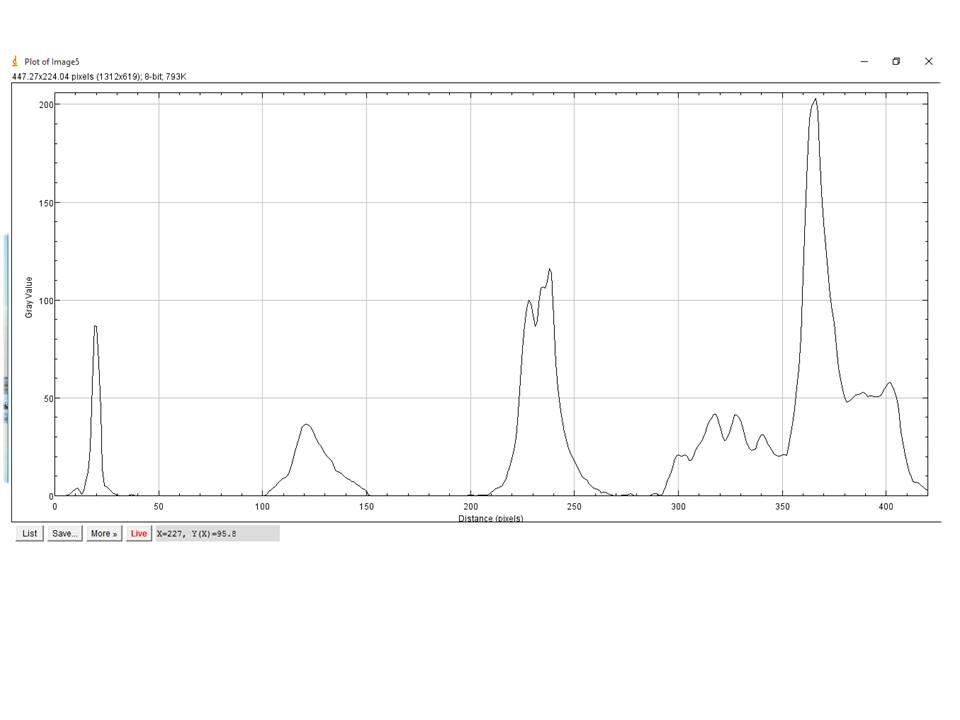Click the low broad peak near distance 120
This screenshot has height=720, width=960.
tap(306, 425)
